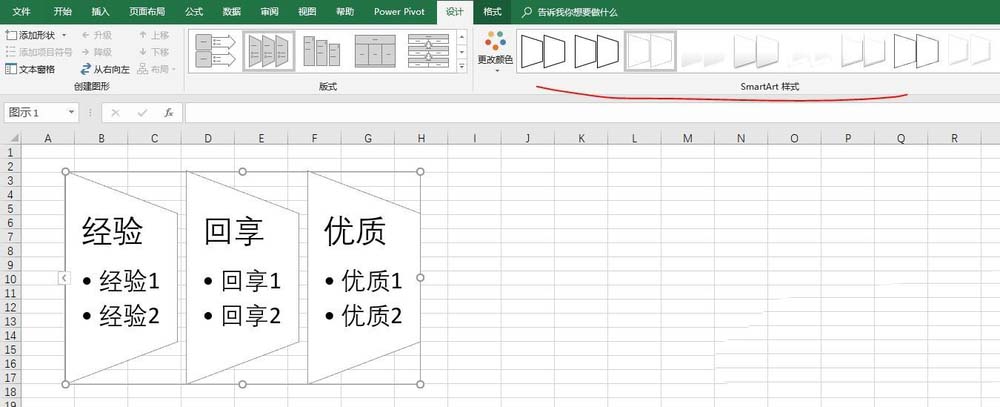Open the Name Box dropdown arrow
This screenshot has height=407, width=1000.
tap(71, 112)
